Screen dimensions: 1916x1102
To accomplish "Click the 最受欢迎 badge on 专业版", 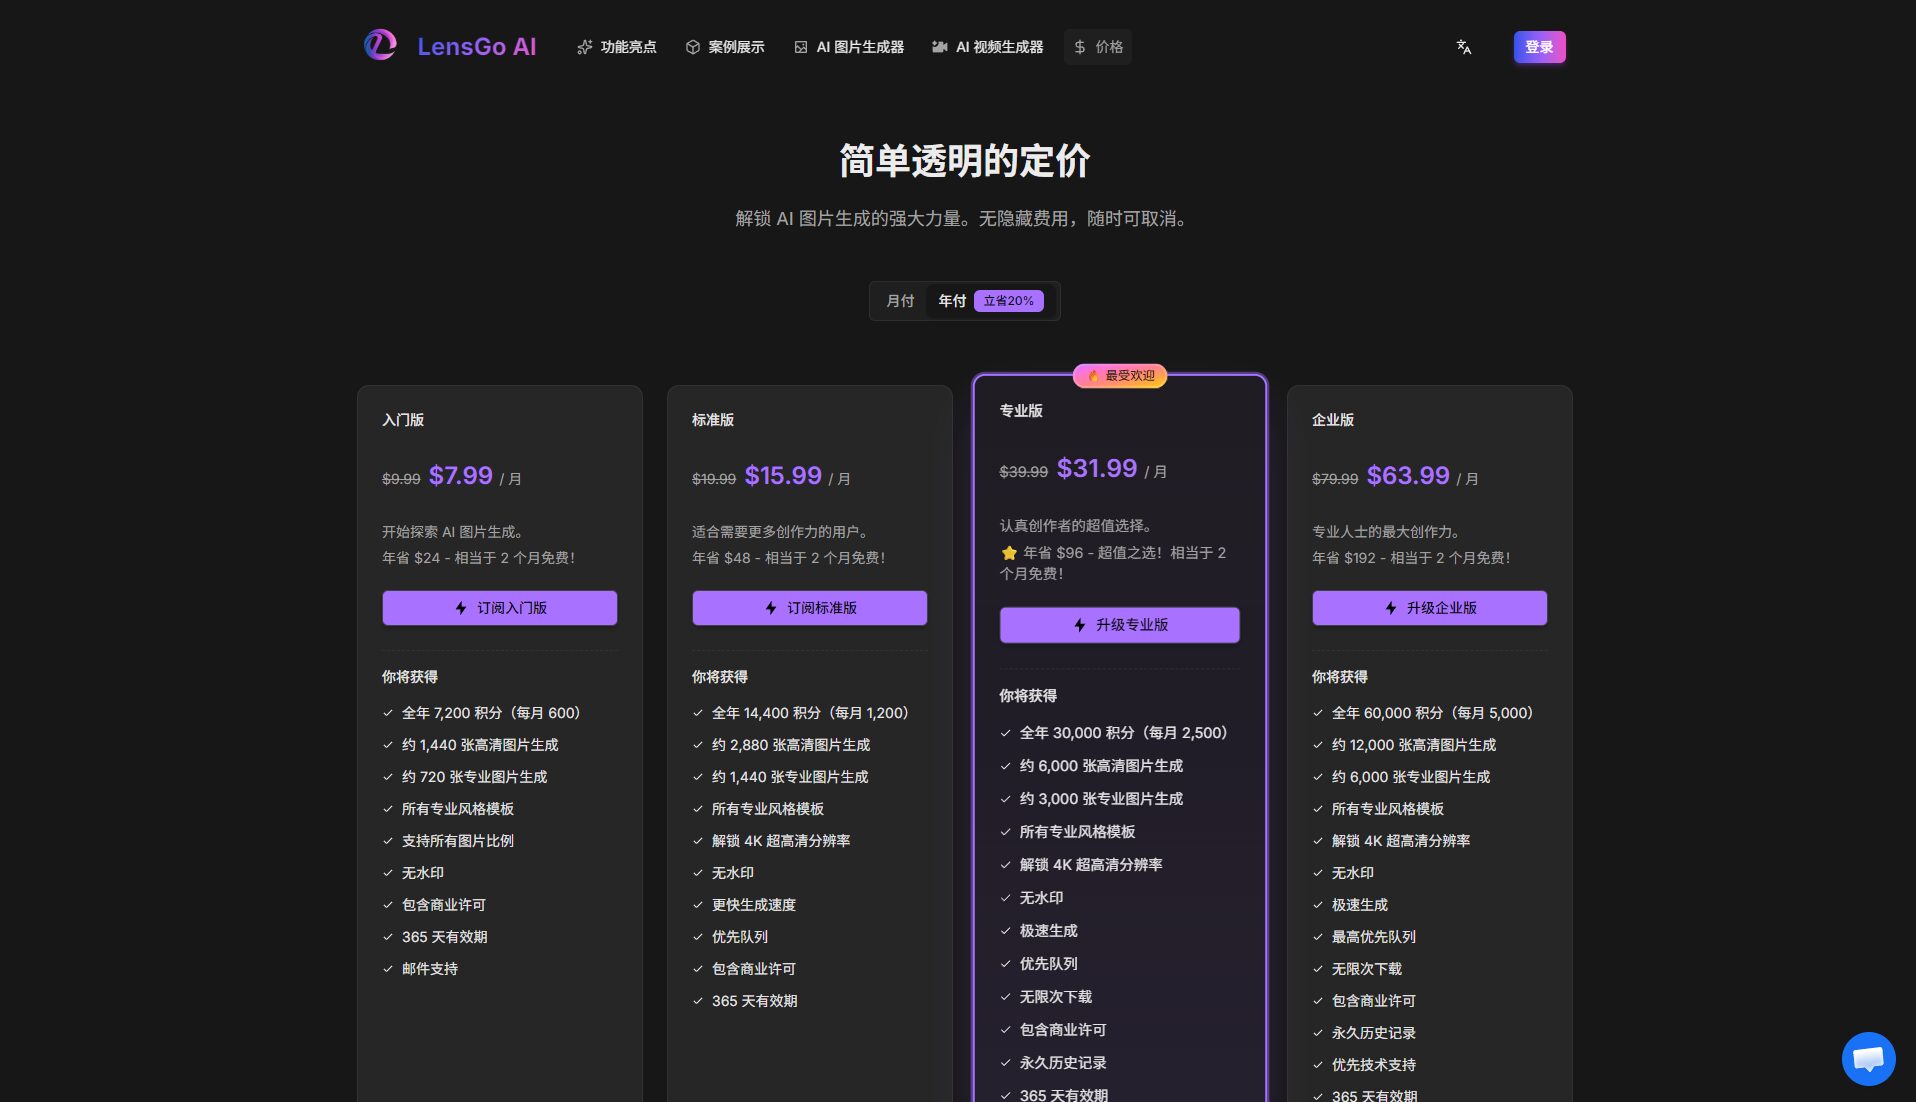I will pos(1119,376).
